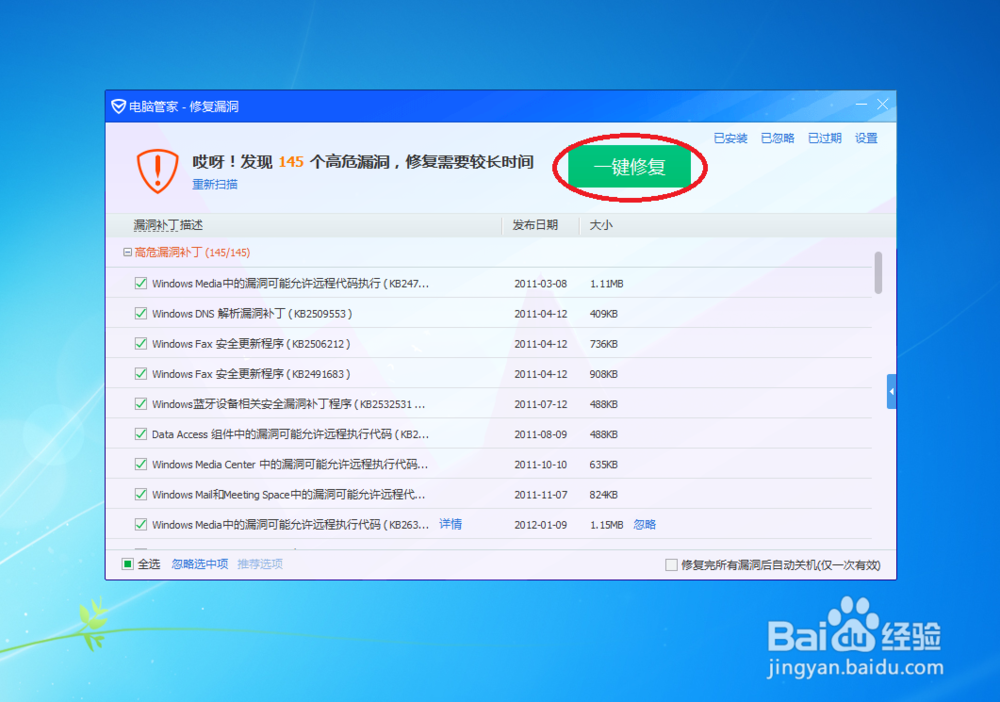Screen dimensions: 1000x702
Task: Click the size value 736KB
Action: click(x=603, y=344)
